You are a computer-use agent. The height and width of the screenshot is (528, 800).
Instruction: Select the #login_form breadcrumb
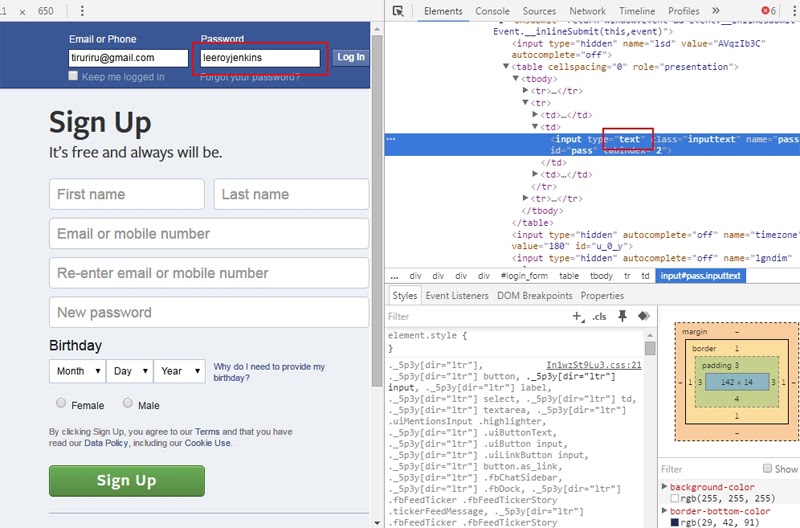click(524, 276)
